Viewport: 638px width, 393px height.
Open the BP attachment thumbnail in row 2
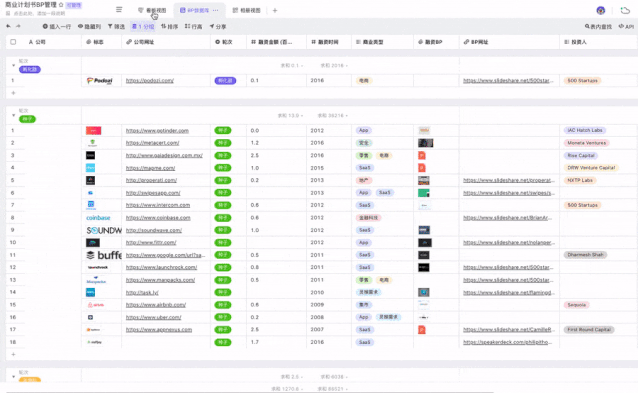click(x=426, y=143)
